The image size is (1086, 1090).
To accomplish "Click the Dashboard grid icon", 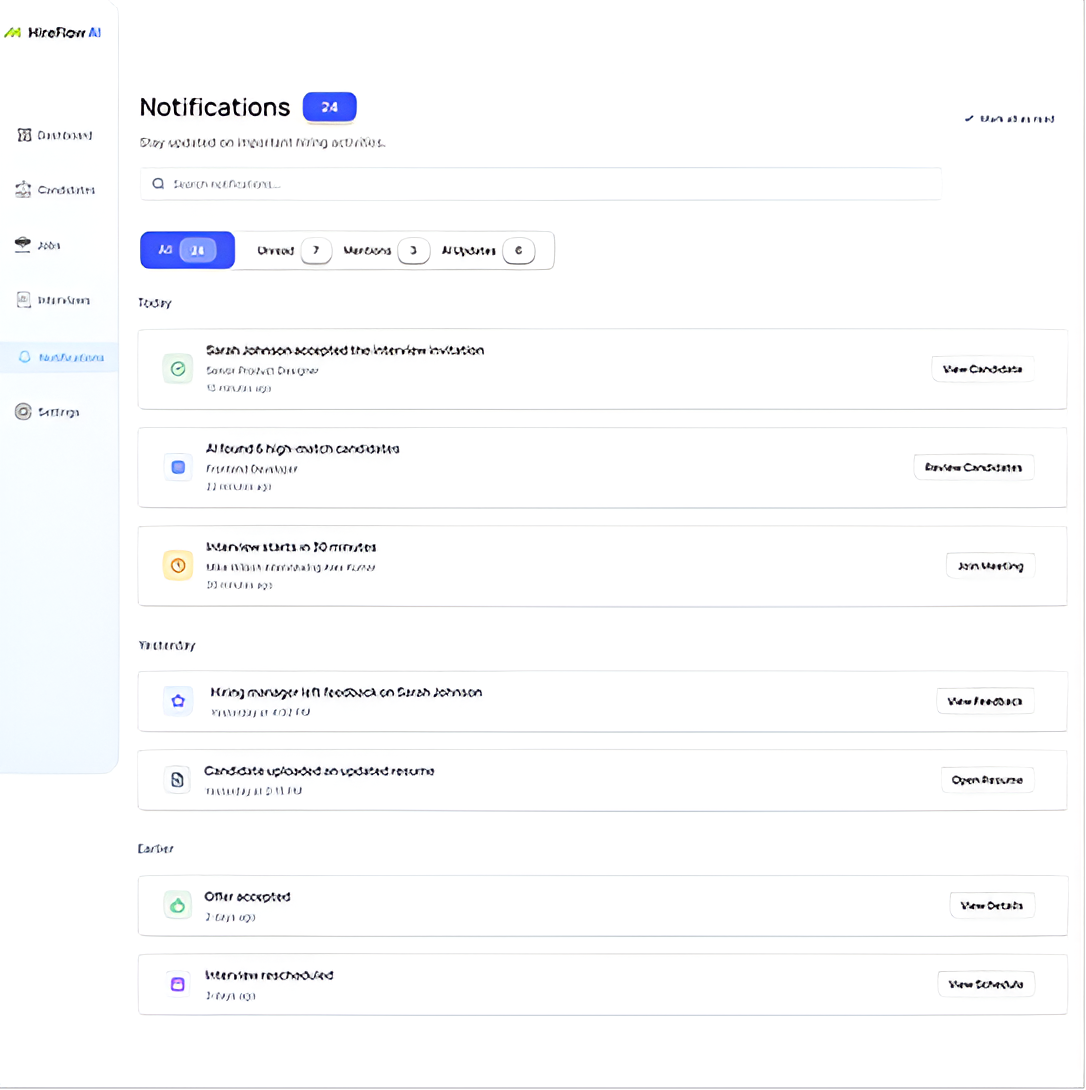I will (x=24, y=135).
